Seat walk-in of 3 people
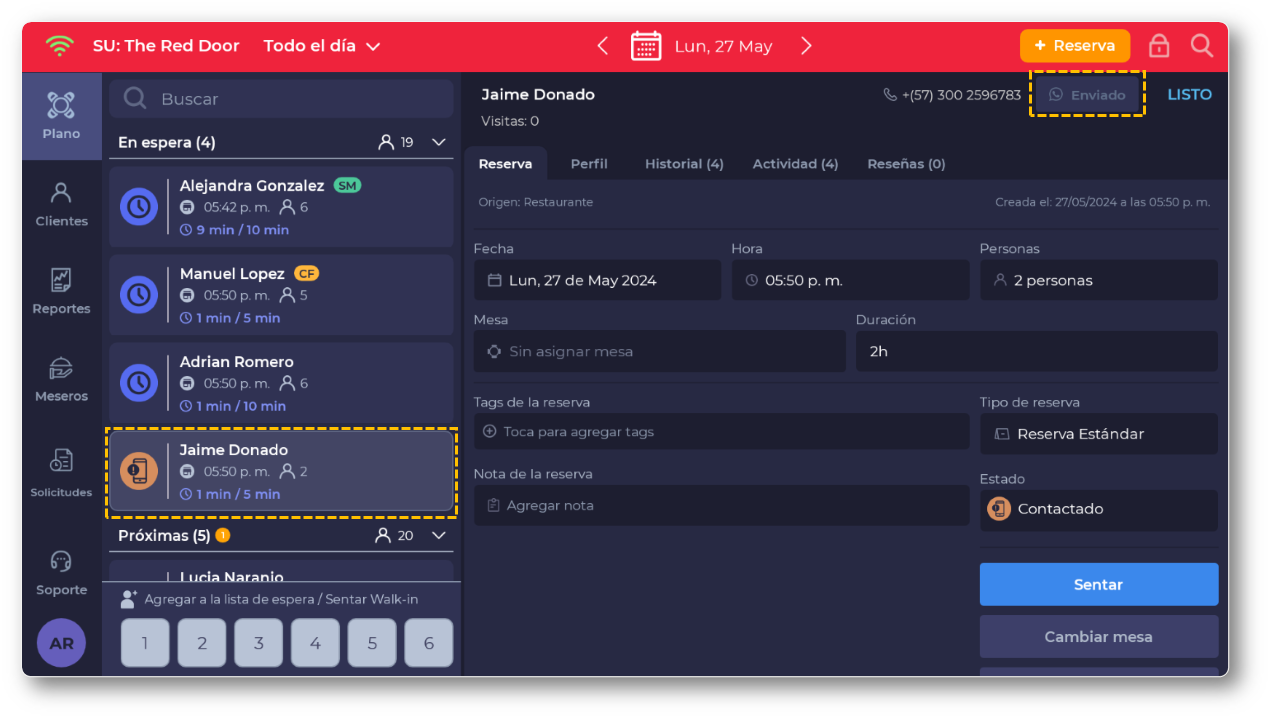1271x719 pixels. pyautogui.click(x=259, y=643)
